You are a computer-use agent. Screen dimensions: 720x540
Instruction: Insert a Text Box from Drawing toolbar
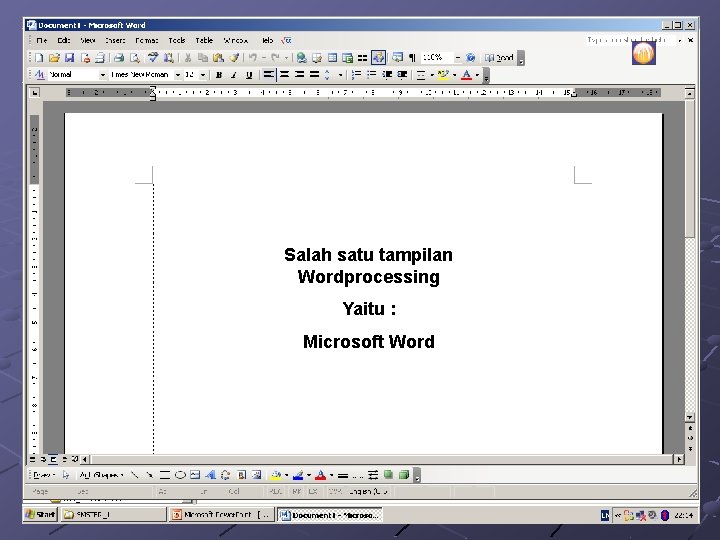coord(195,475)
